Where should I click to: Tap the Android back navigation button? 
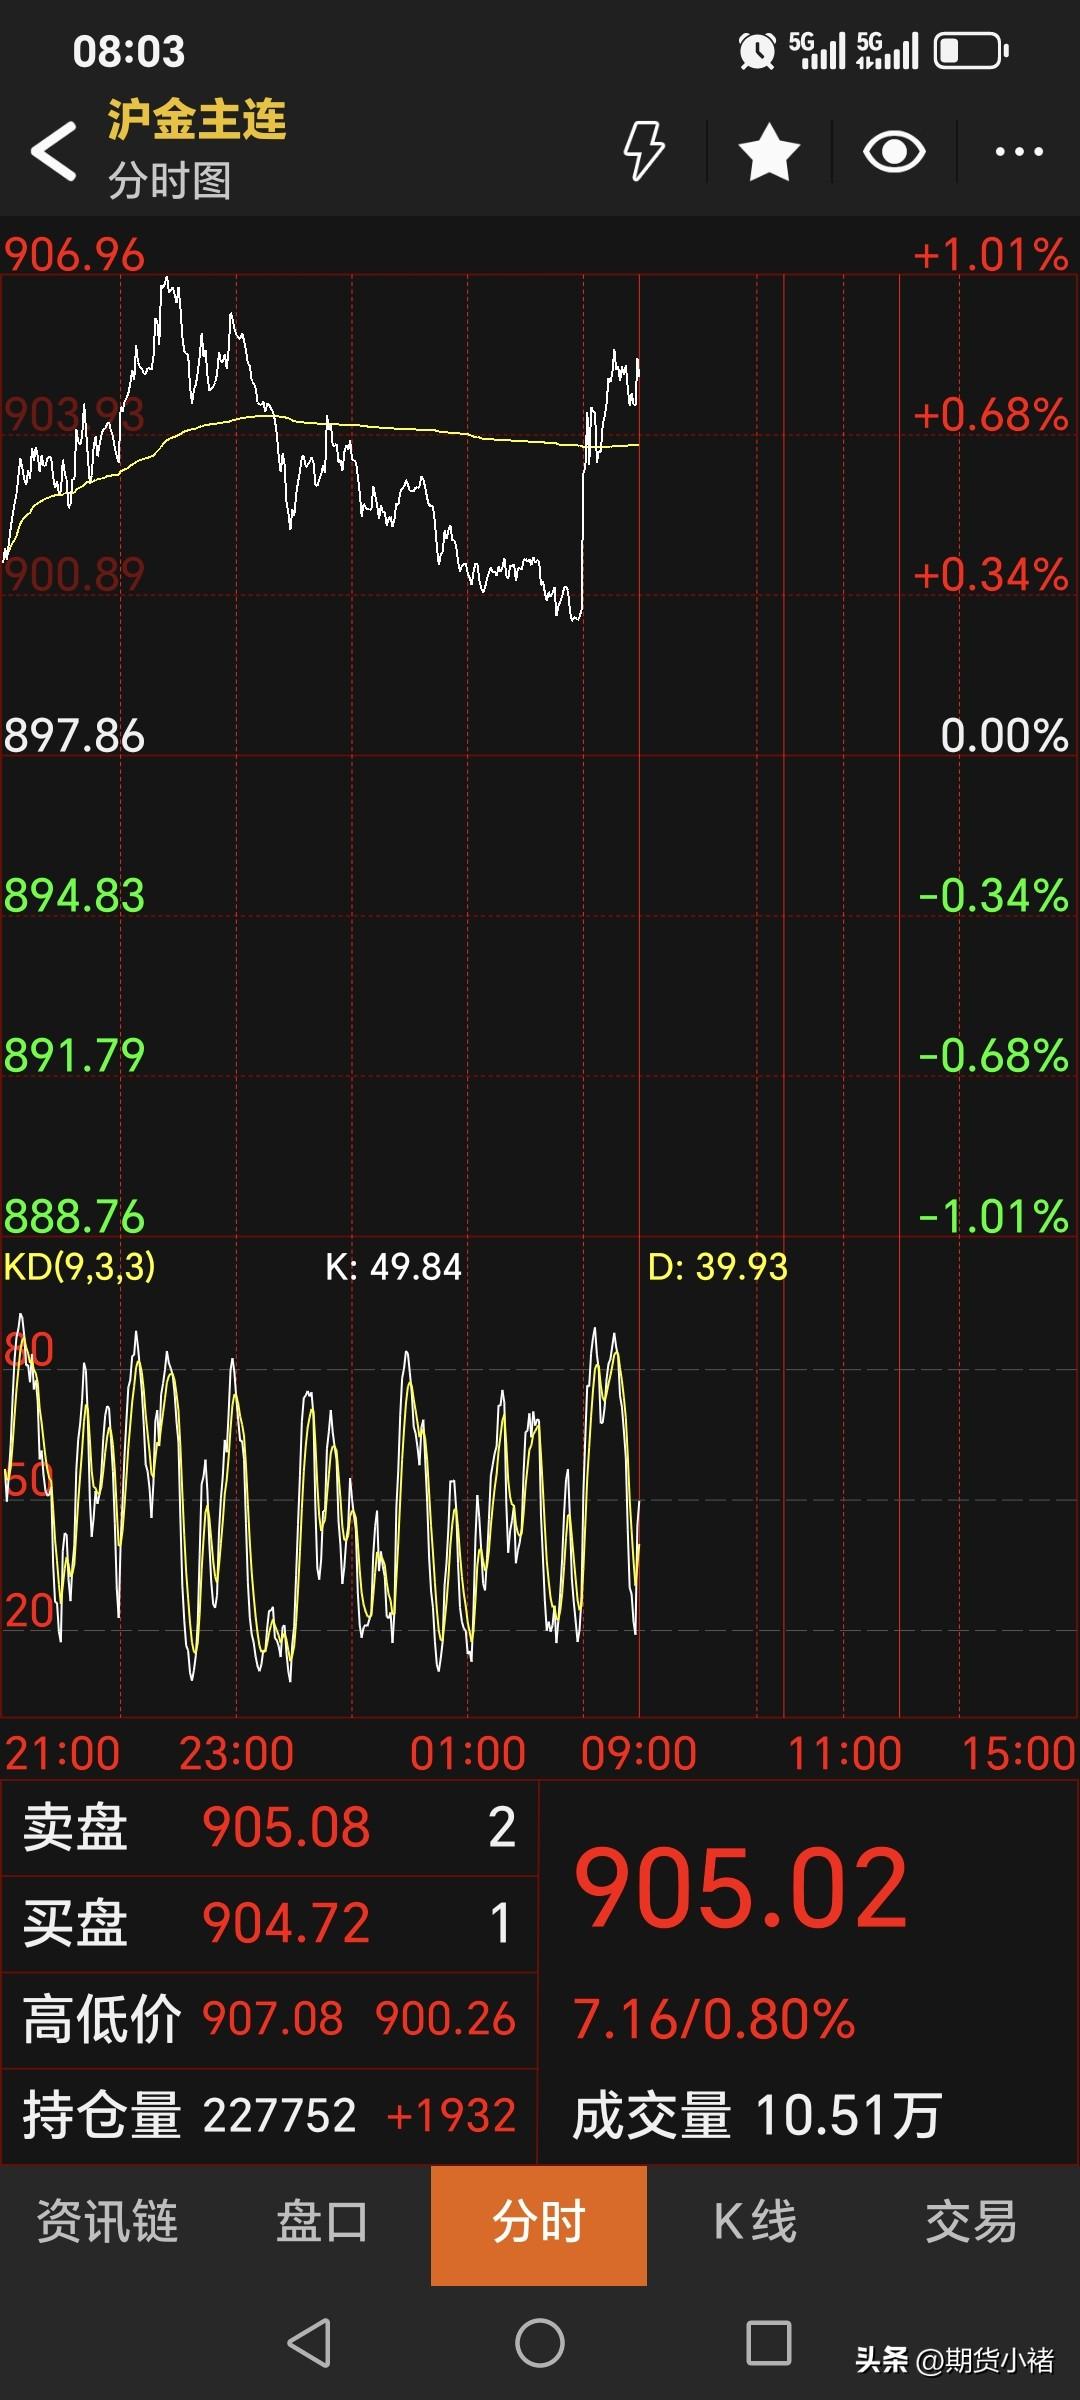click(x=309, y=2342)
